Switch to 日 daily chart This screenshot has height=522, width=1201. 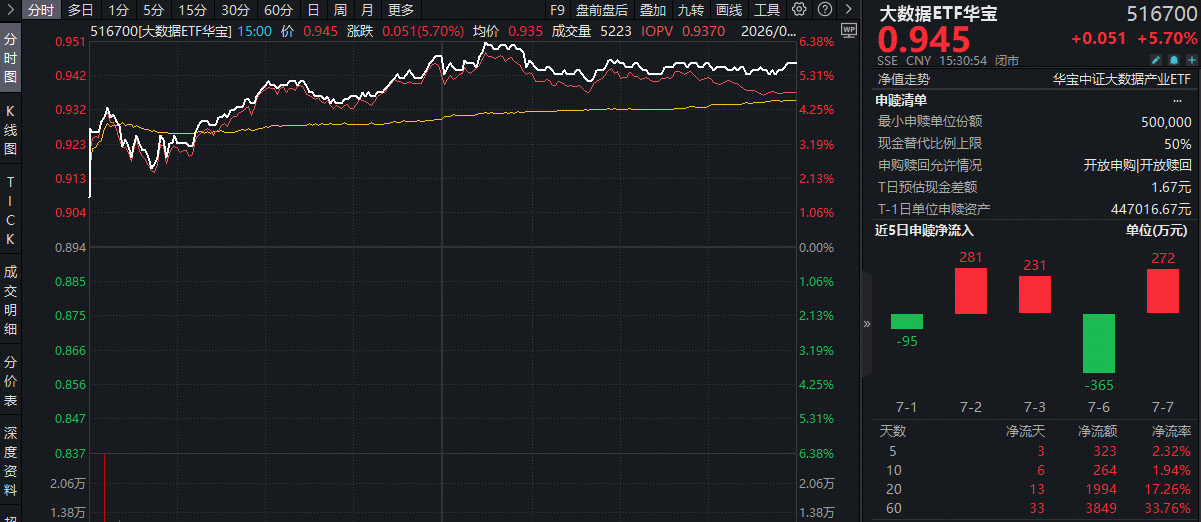tap(313, 10)
